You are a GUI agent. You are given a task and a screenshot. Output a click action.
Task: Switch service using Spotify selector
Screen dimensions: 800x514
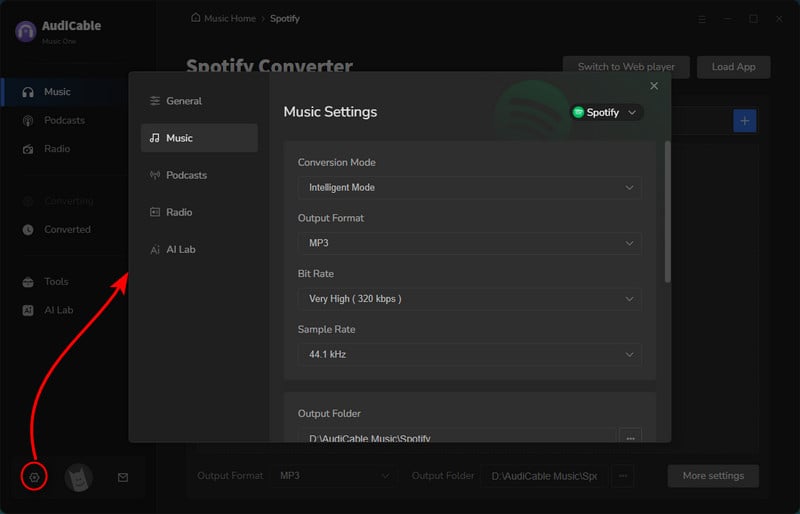pos(605,113)
